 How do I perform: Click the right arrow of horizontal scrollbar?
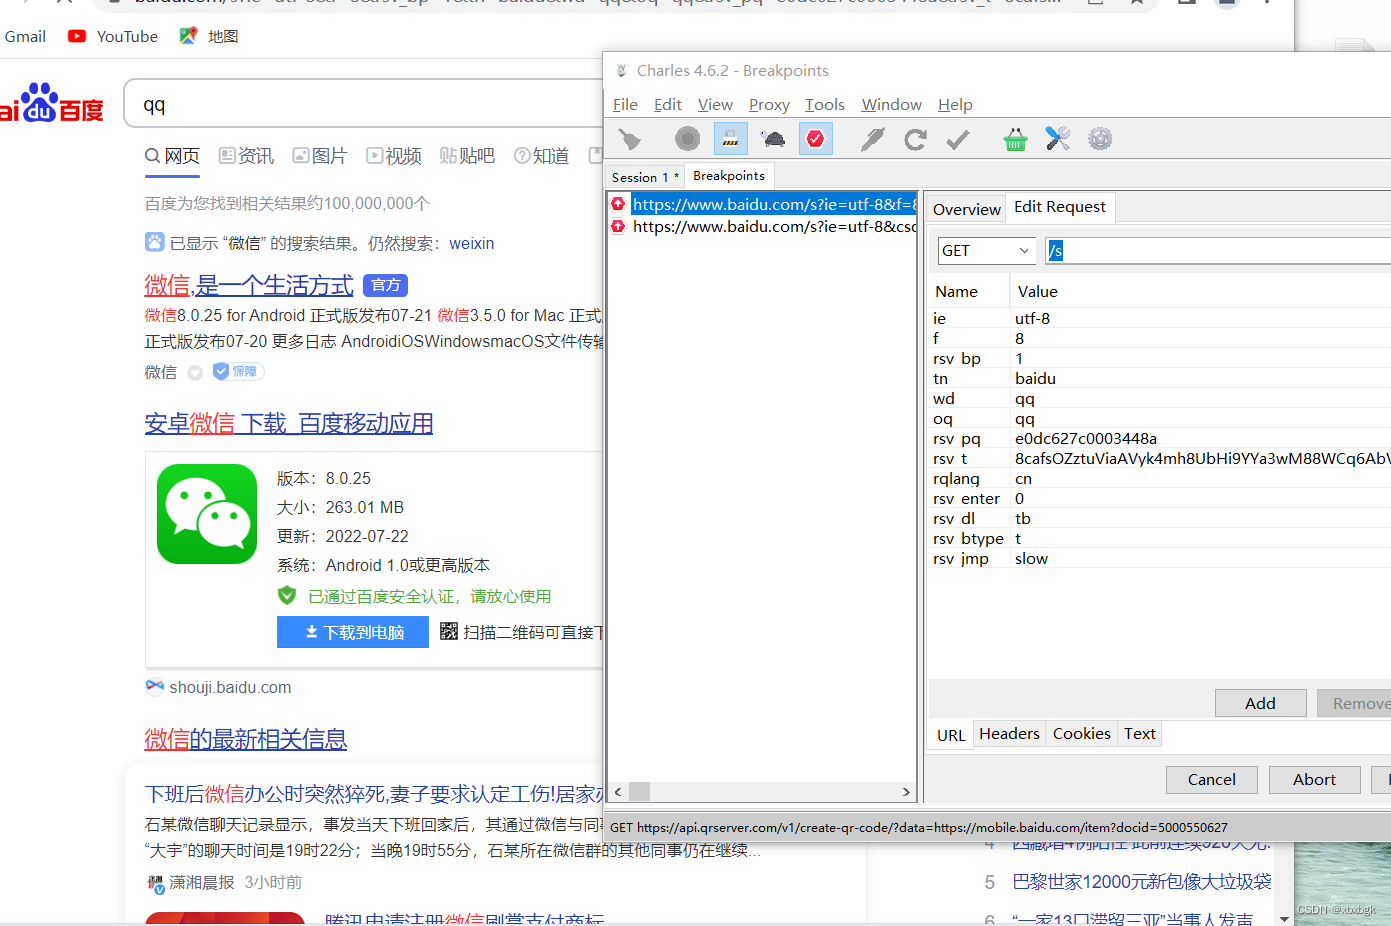point(906,792)
